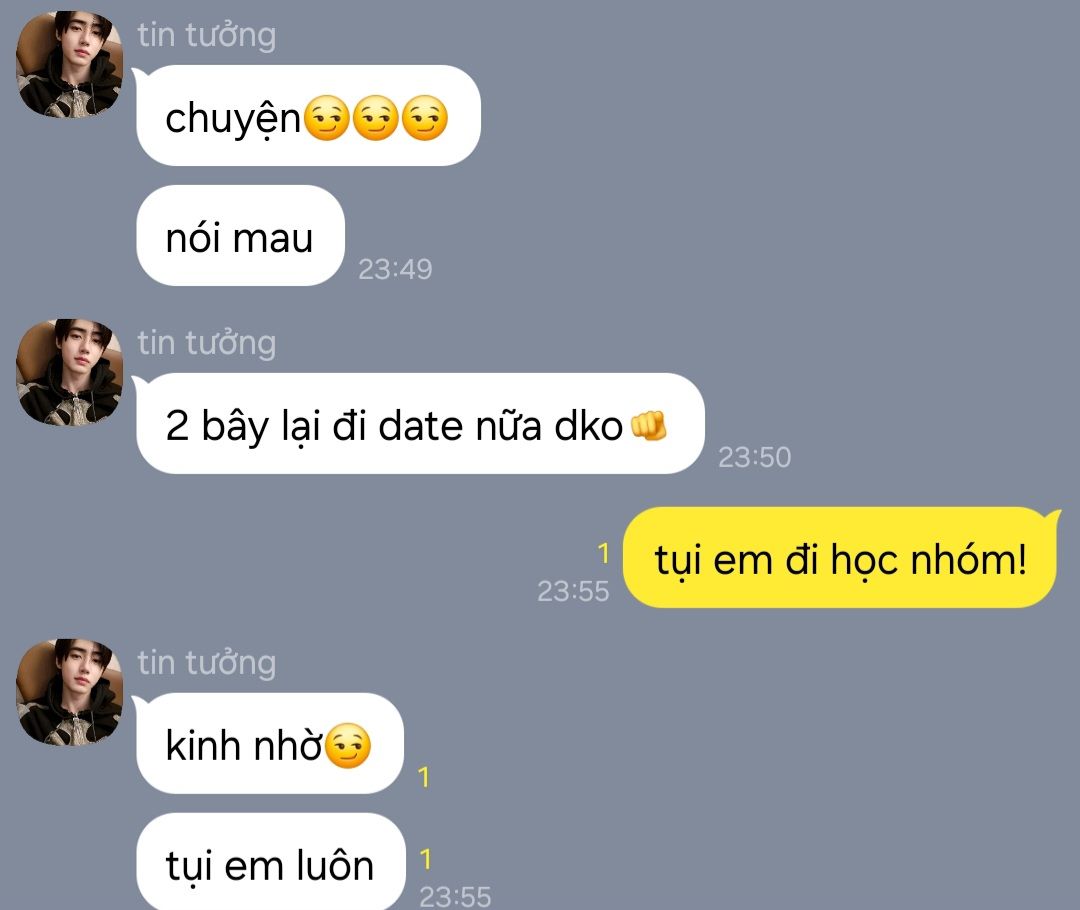Screen dimensions: 1080x910
Task: Select the "chuyện" message bubble
Action: pyautogui.click(x=308, y=116)
